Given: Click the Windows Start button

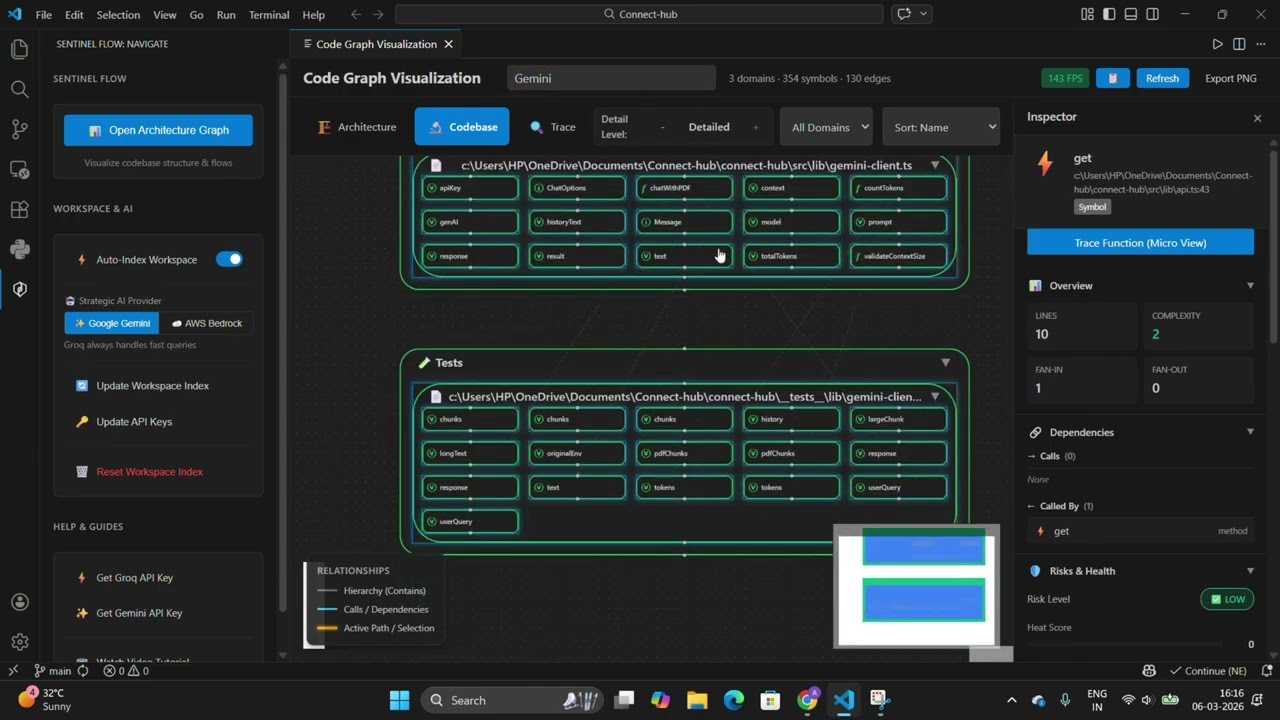Looking at the screenshot, I should click(x=399, y=700).
